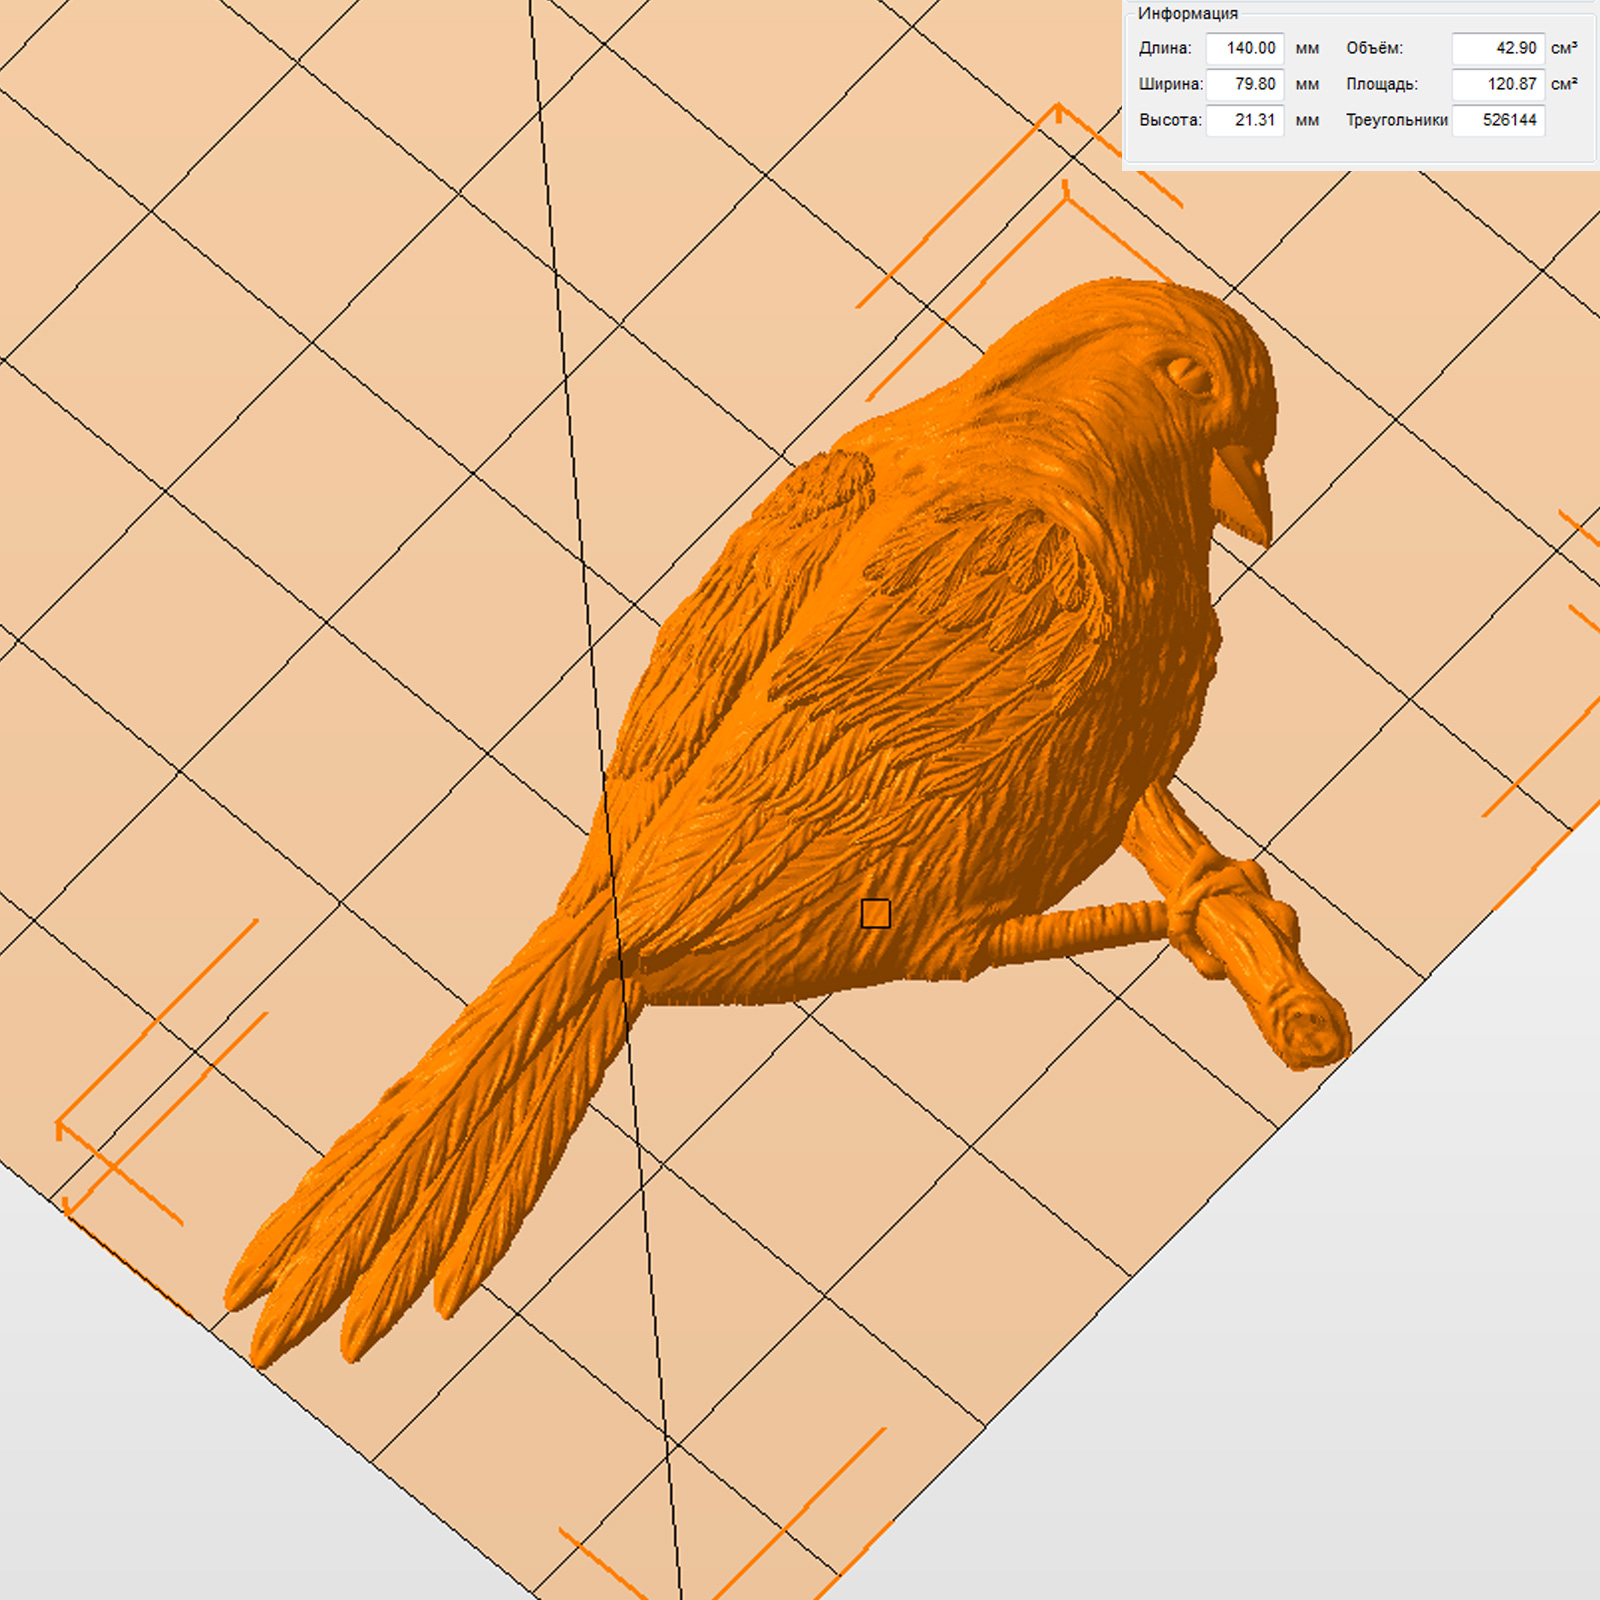Click the Треугольники label text
This screenshot has width=1600, height=1600.
(1396, 120)
